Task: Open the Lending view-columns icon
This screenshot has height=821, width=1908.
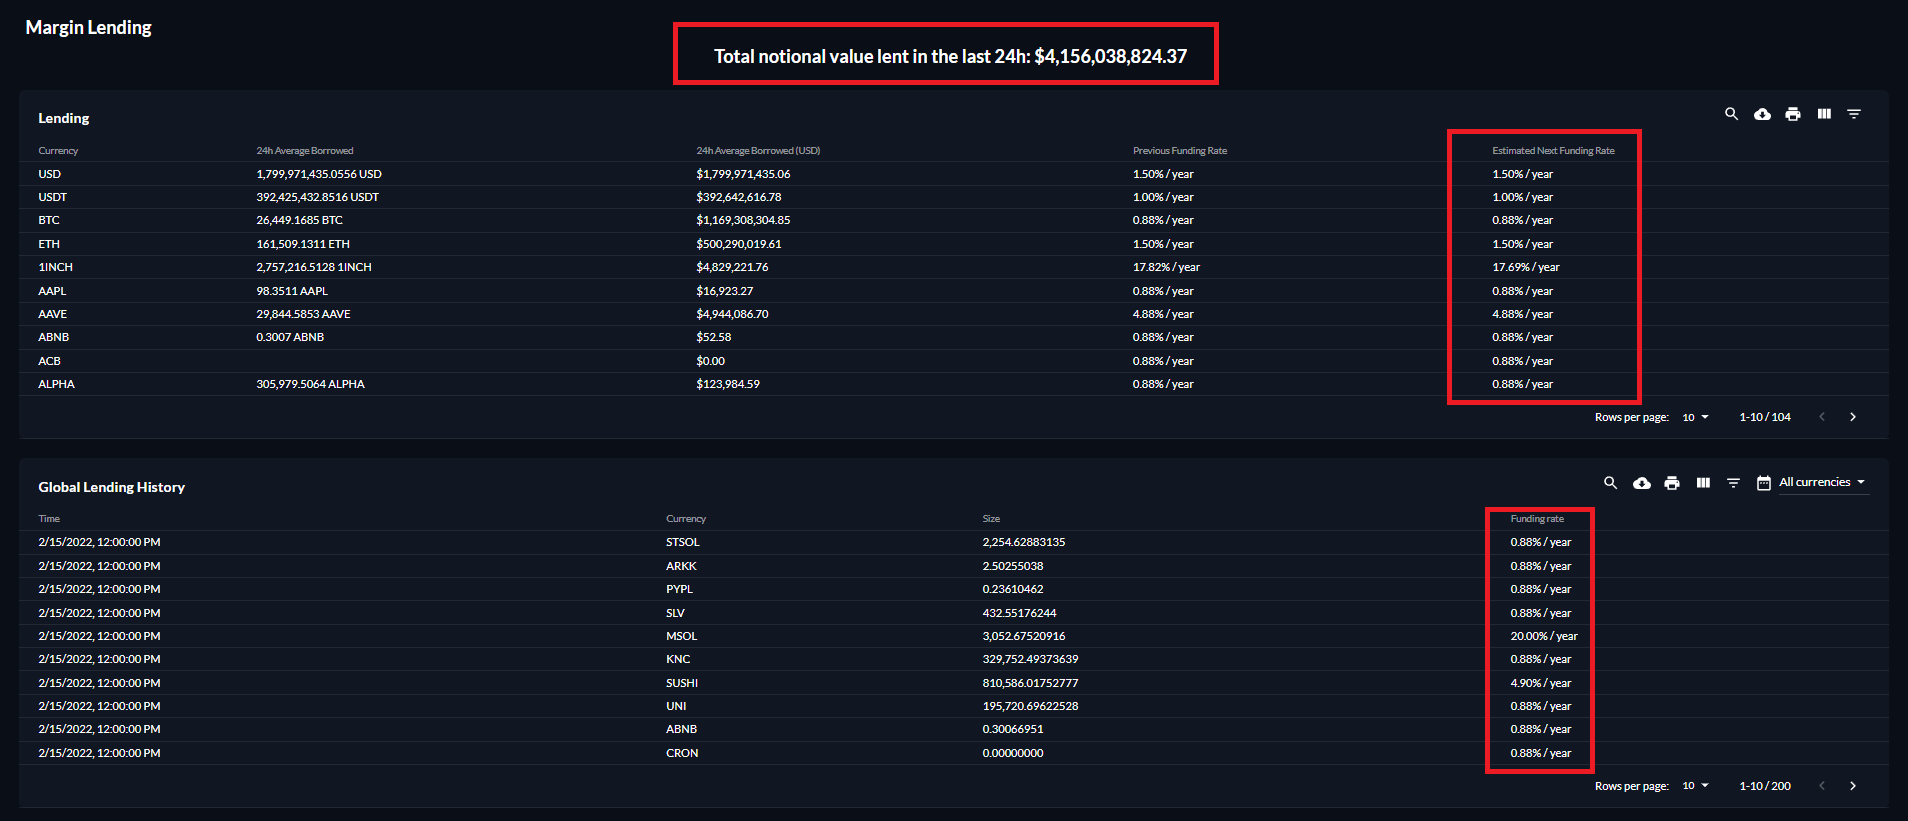Action: tap(1824, 114)
